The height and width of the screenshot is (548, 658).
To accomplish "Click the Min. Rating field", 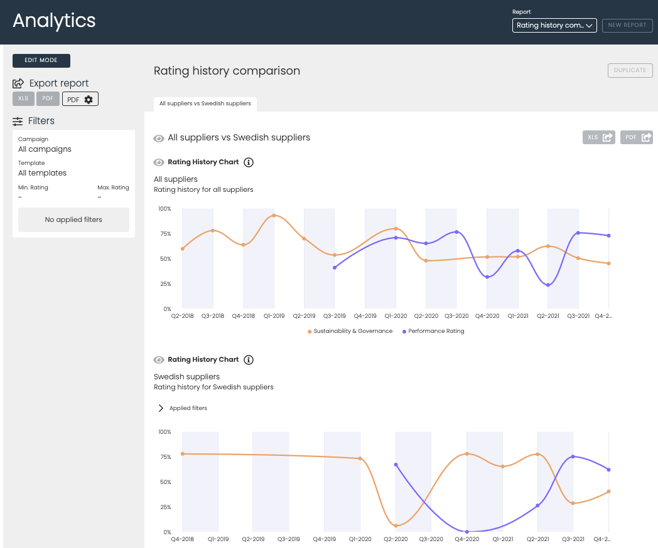I will pyautogui.click(x=33, y=193).
